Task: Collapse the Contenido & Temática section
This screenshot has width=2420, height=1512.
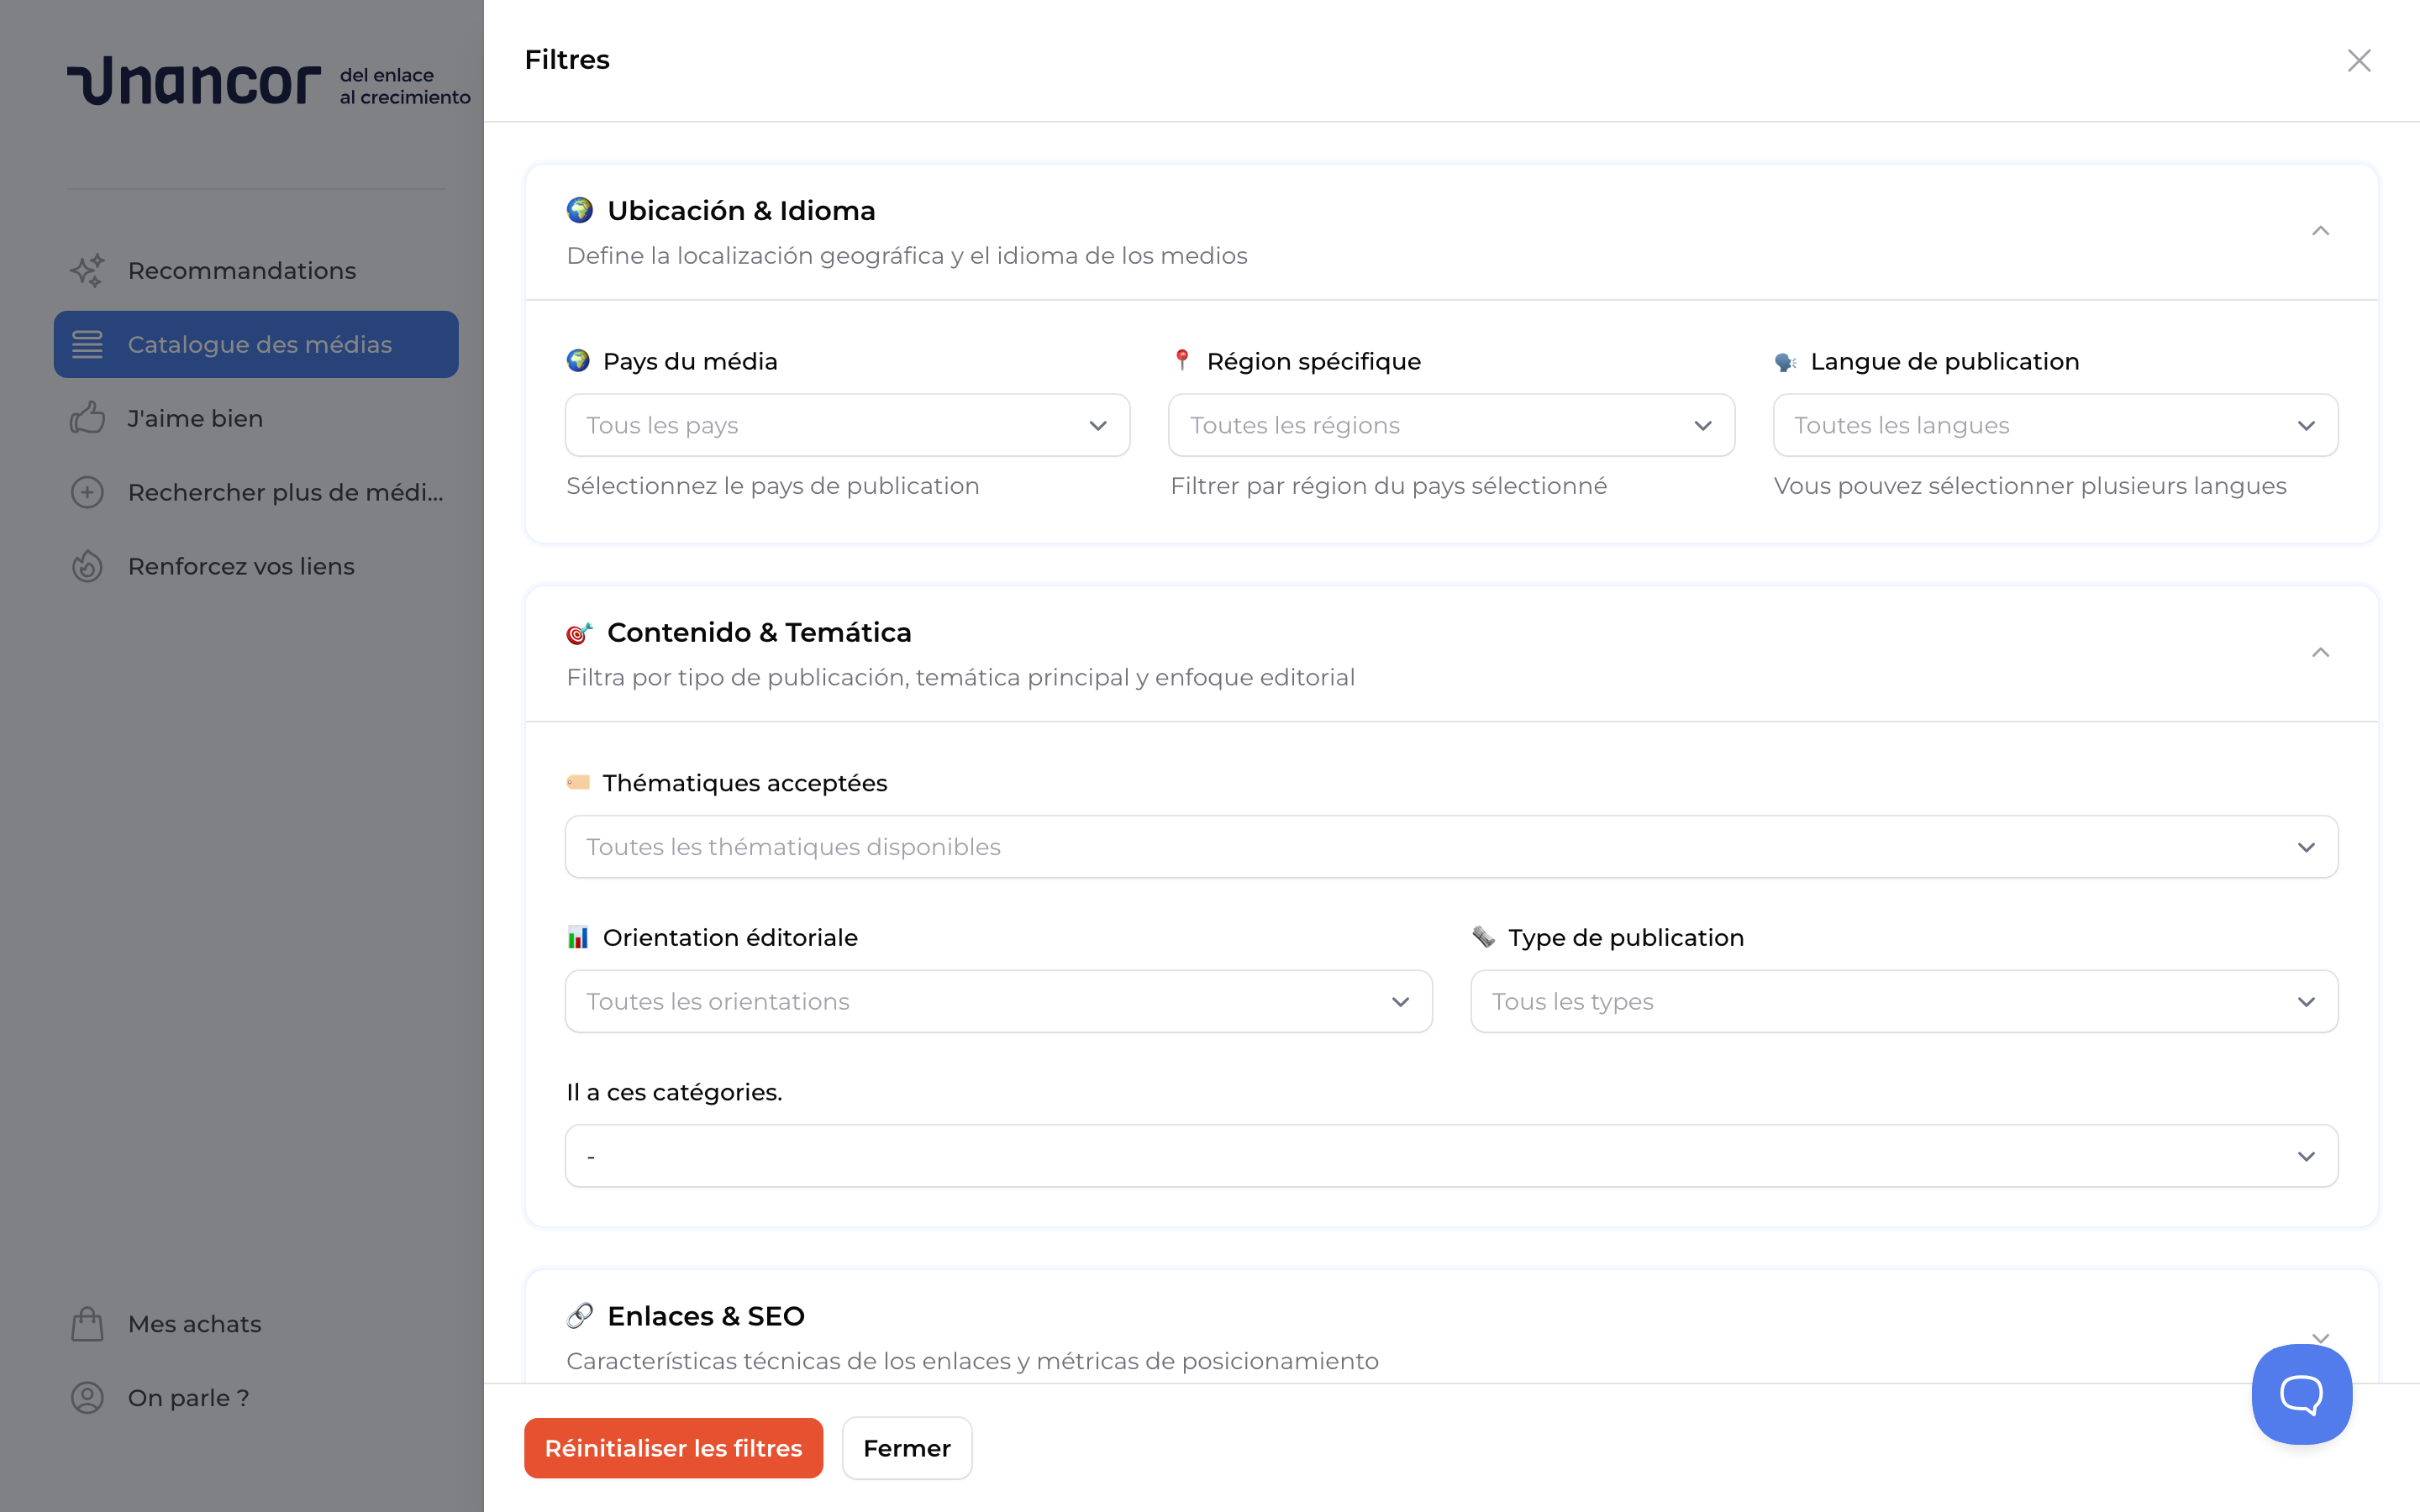Action: [x=2320, y=653]
